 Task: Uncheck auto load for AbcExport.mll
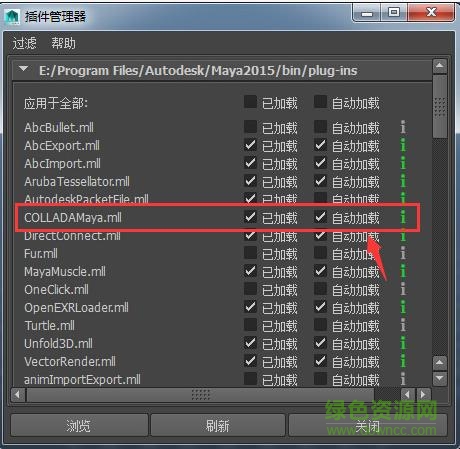click(320, 145)
